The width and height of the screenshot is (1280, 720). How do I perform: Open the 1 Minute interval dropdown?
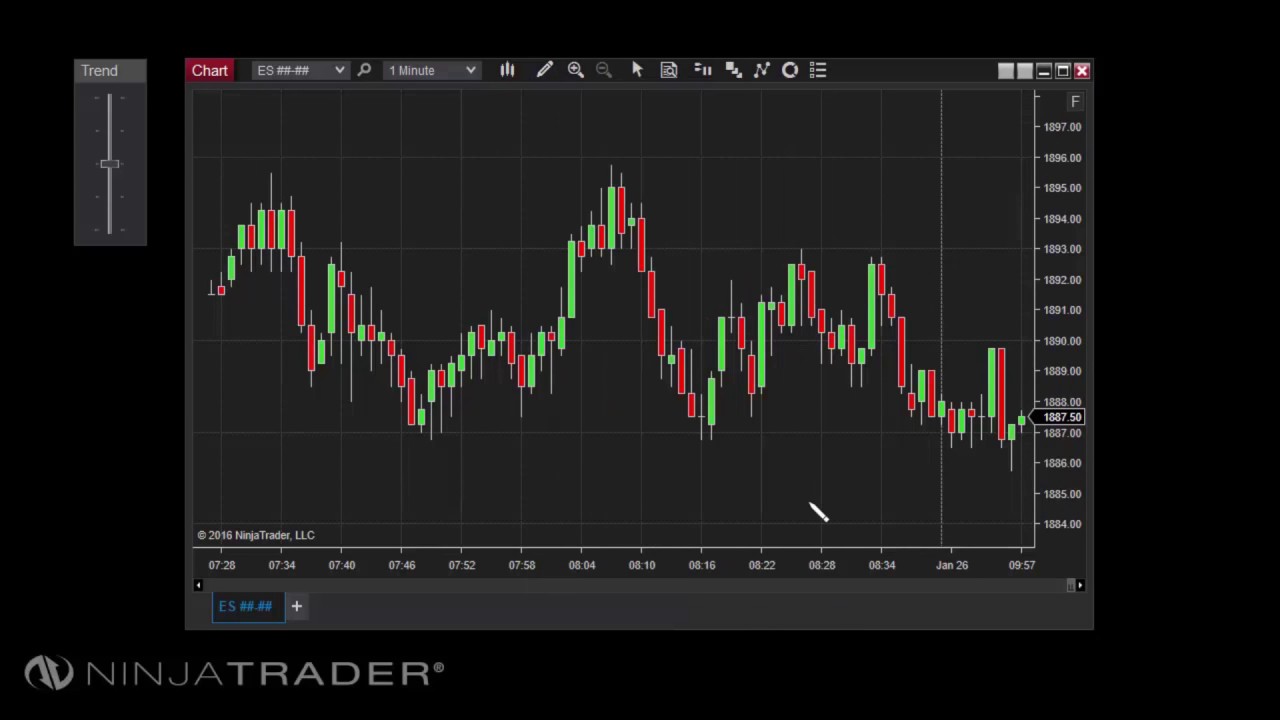431,70
